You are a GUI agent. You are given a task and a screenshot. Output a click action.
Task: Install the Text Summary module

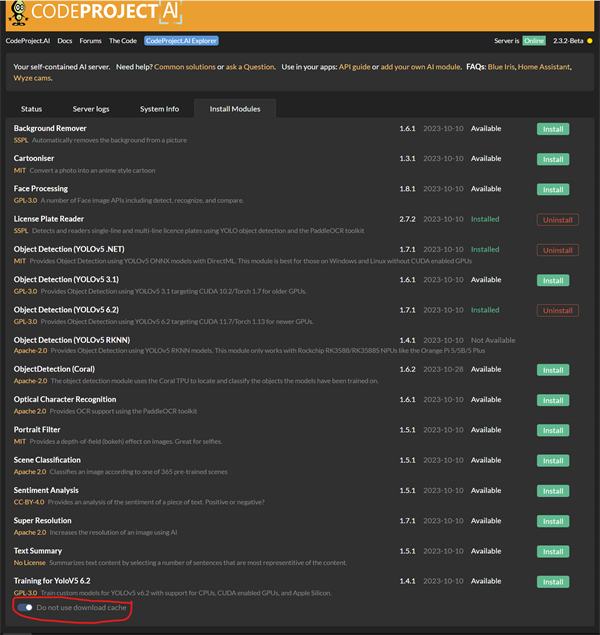click(x=553, y=552)
